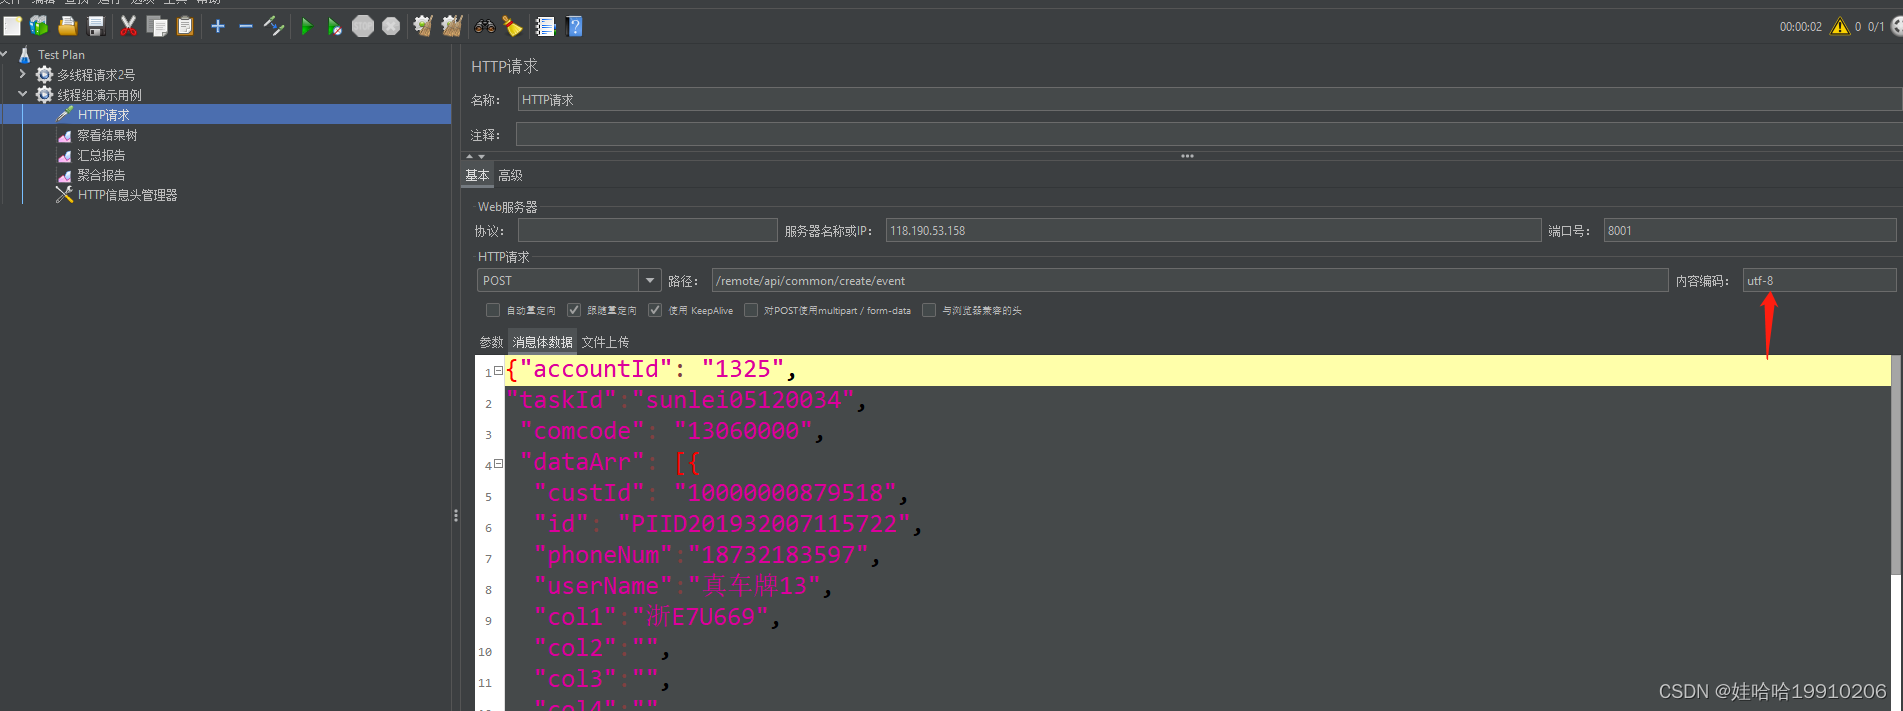Expand the 多线程请求2号 tree node
The image size is (1903, 711).
(23, 74)
